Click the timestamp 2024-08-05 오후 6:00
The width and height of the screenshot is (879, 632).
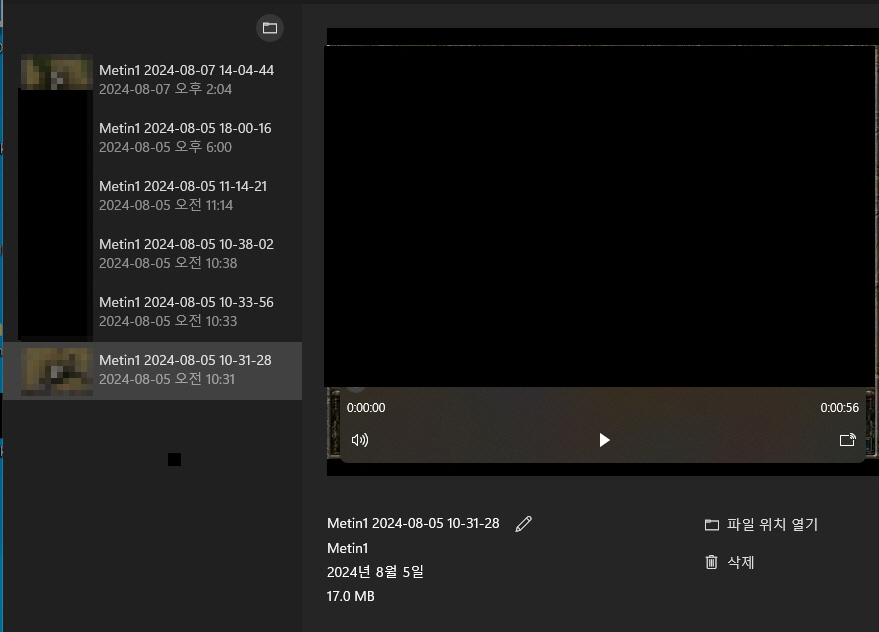point(165,147)
